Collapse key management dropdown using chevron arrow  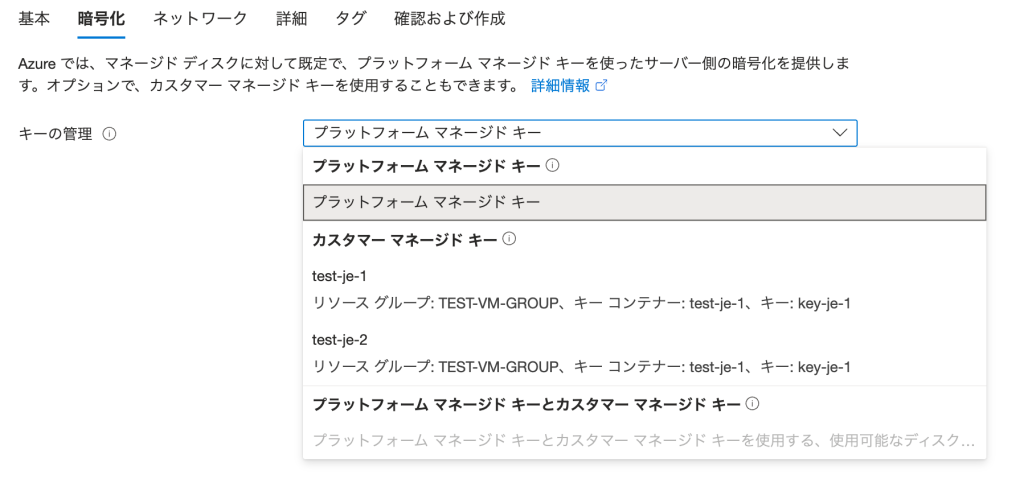[x=838, y=133]
